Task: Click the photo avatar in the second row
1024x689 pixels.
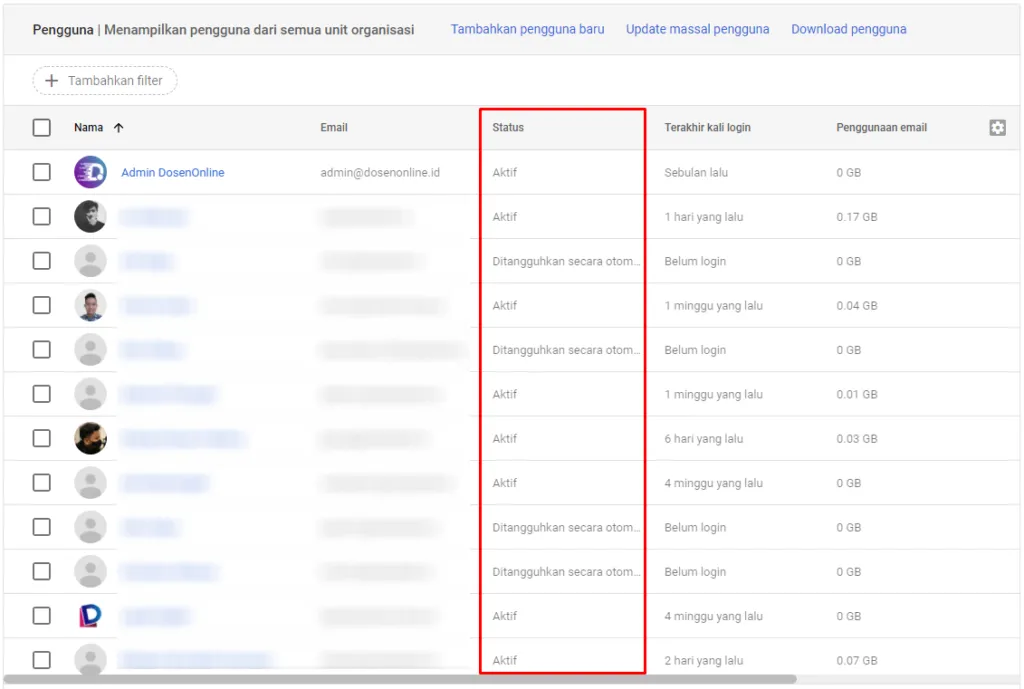Action: (x=91, y=216)
